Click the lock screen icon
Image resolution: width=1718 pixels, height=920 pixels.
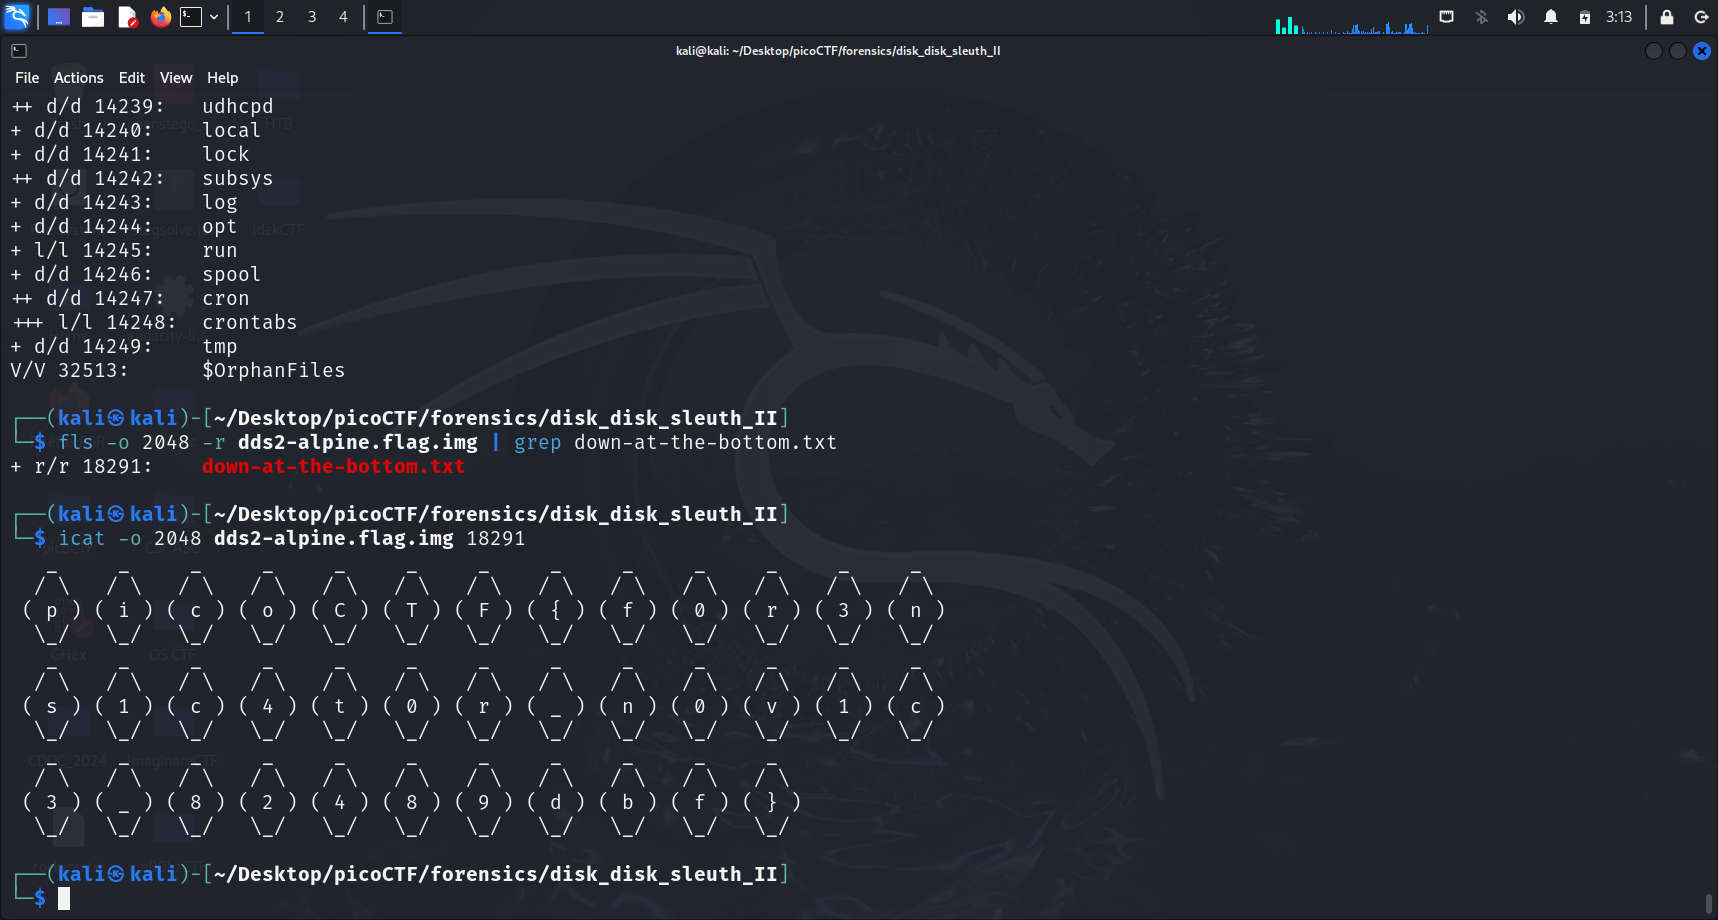pos(1666,17)
